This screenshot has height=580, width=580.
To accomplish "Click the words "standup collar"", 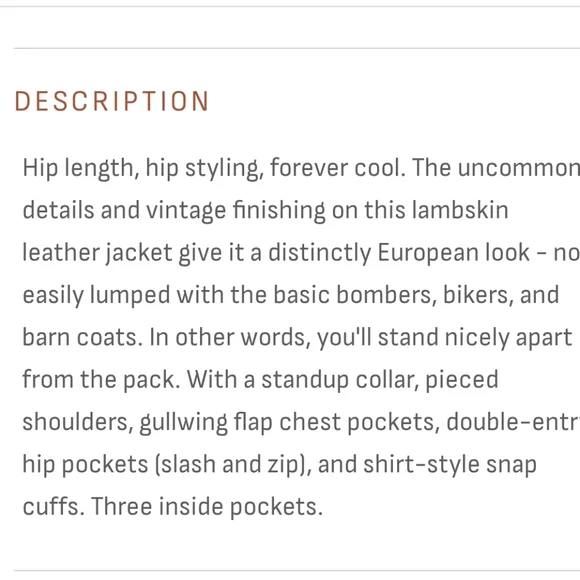I will pos(340,380).
